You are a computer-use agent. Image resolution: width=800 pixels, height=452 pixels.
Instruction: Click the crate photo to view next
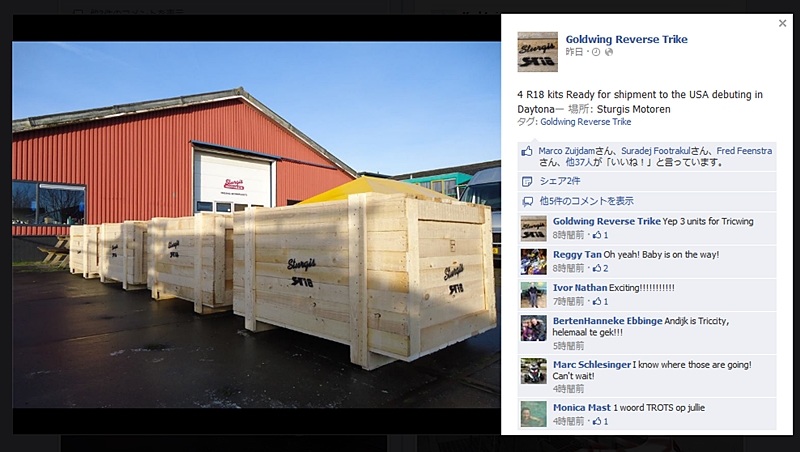tap(256, 224)
